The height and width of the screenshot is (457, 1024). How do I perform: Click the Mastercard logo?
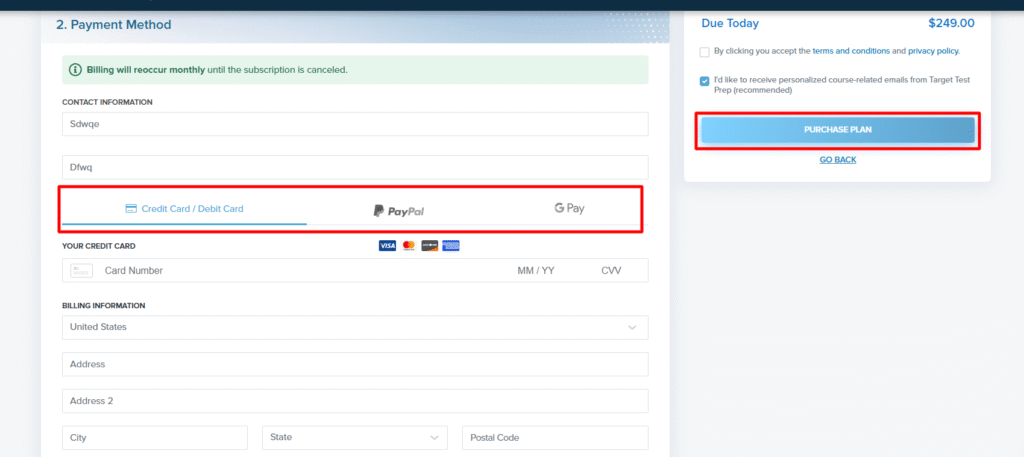click(x=409, y=245)
